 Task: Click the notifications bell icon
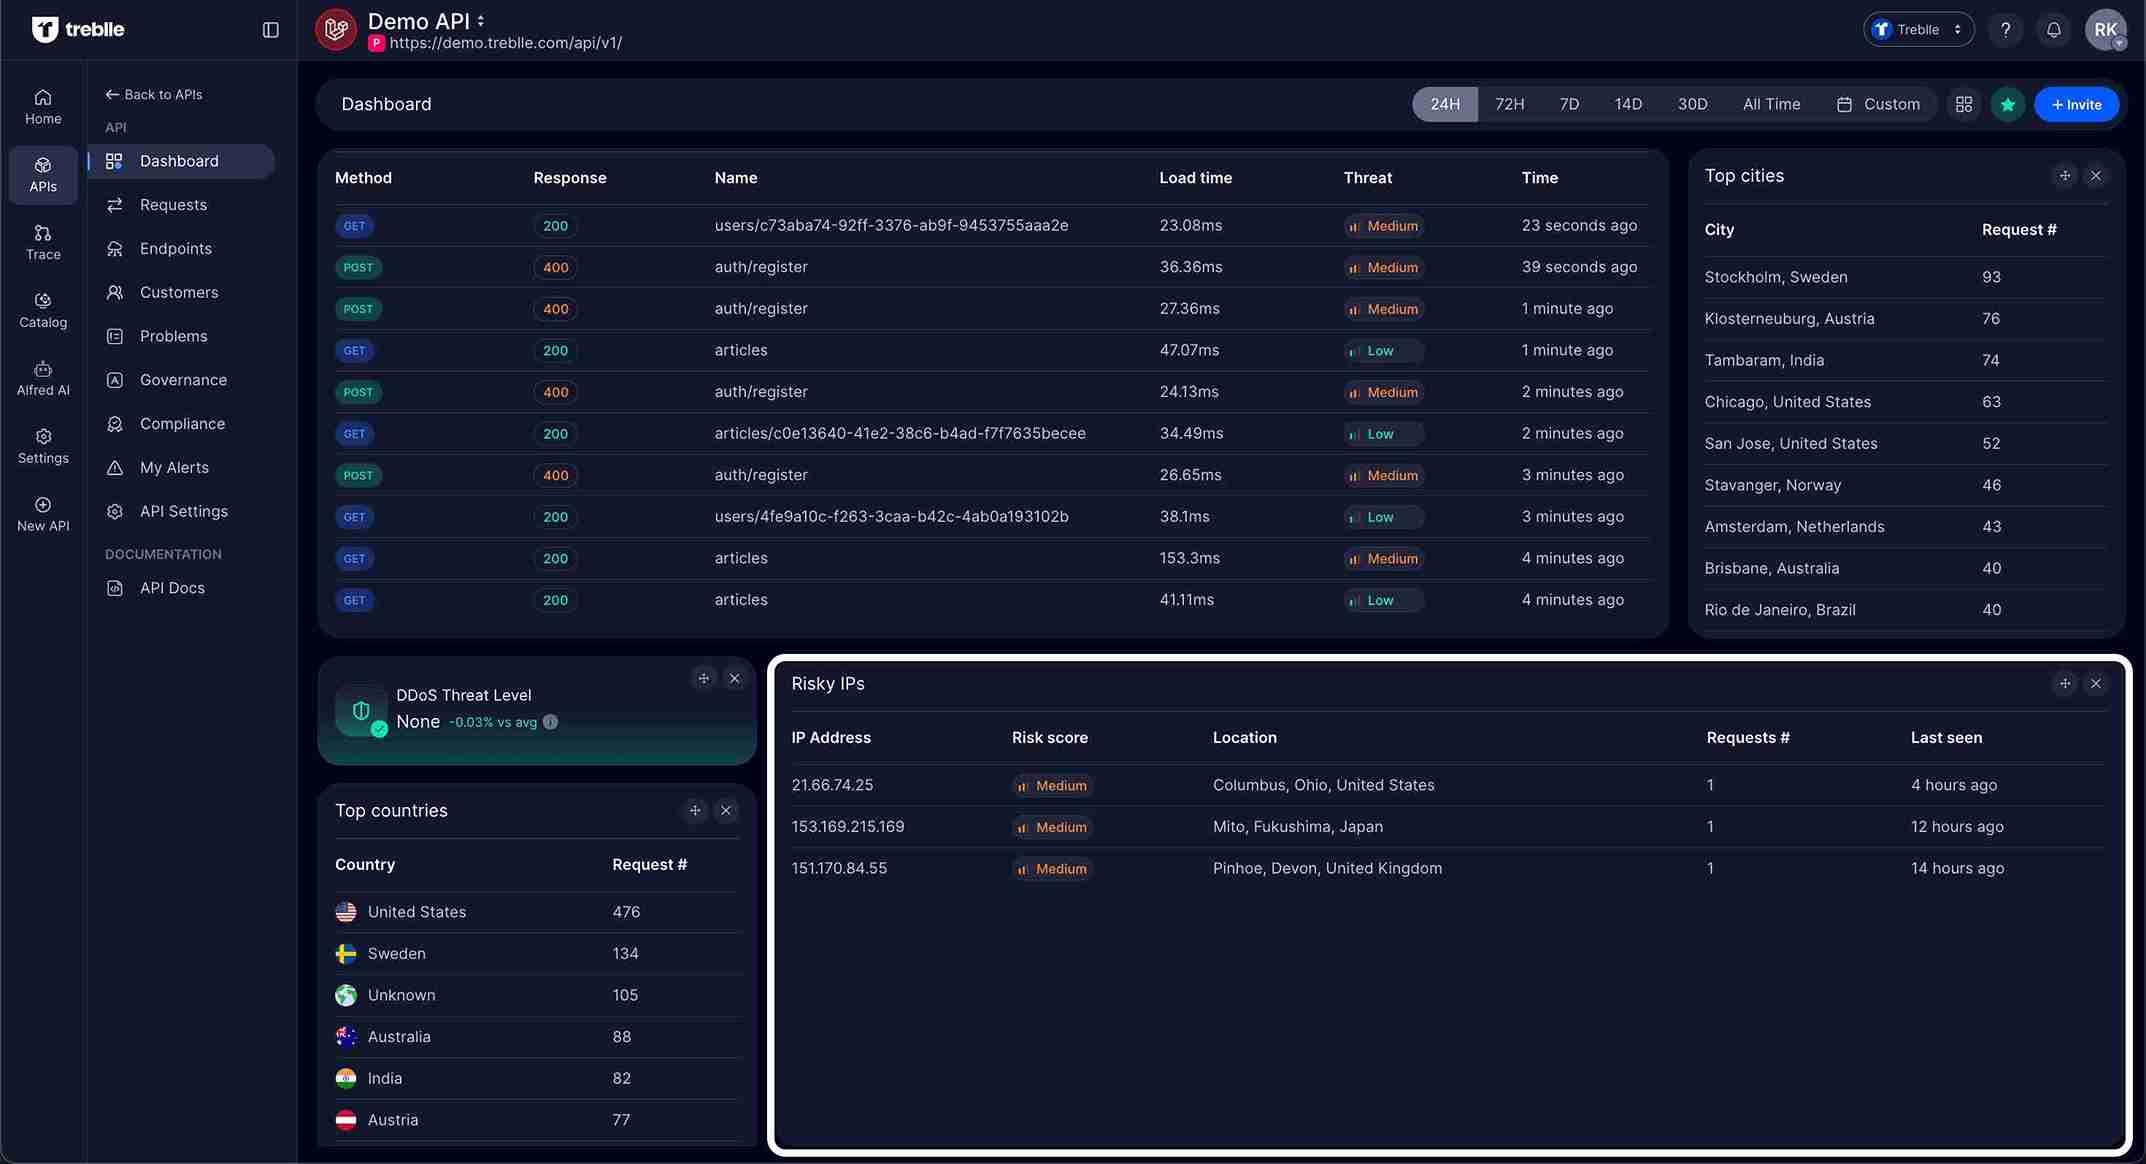click(x=2053, y=30)
